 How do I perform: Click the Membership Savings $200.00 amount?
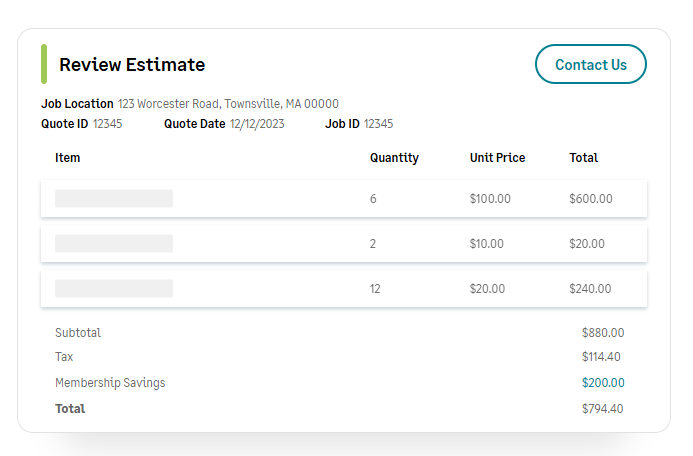tap(603, 383)
